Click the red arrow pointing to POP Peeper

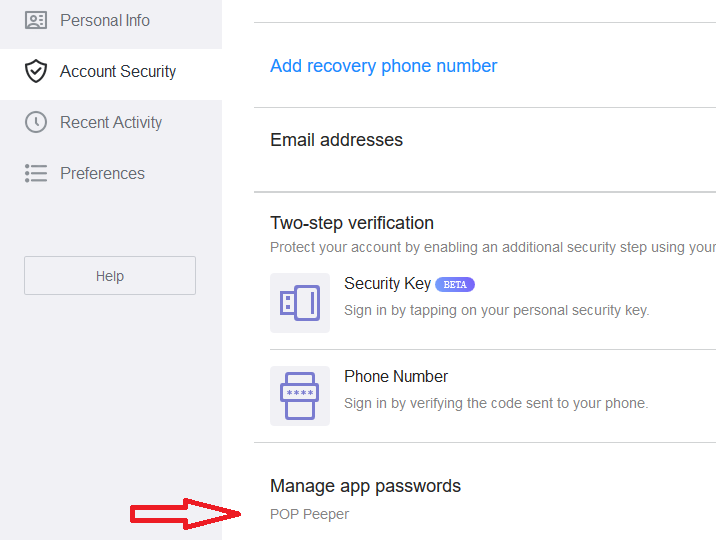coord(185,514)
